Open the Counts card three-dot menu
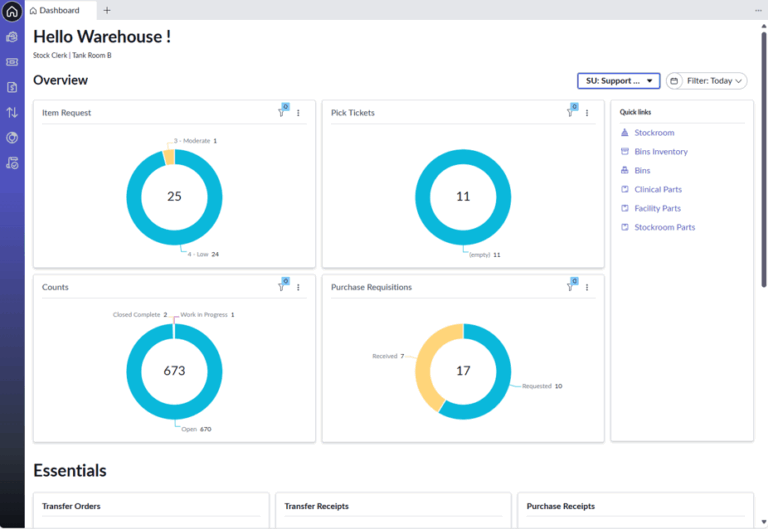768x529 pixels. point(298,287)
